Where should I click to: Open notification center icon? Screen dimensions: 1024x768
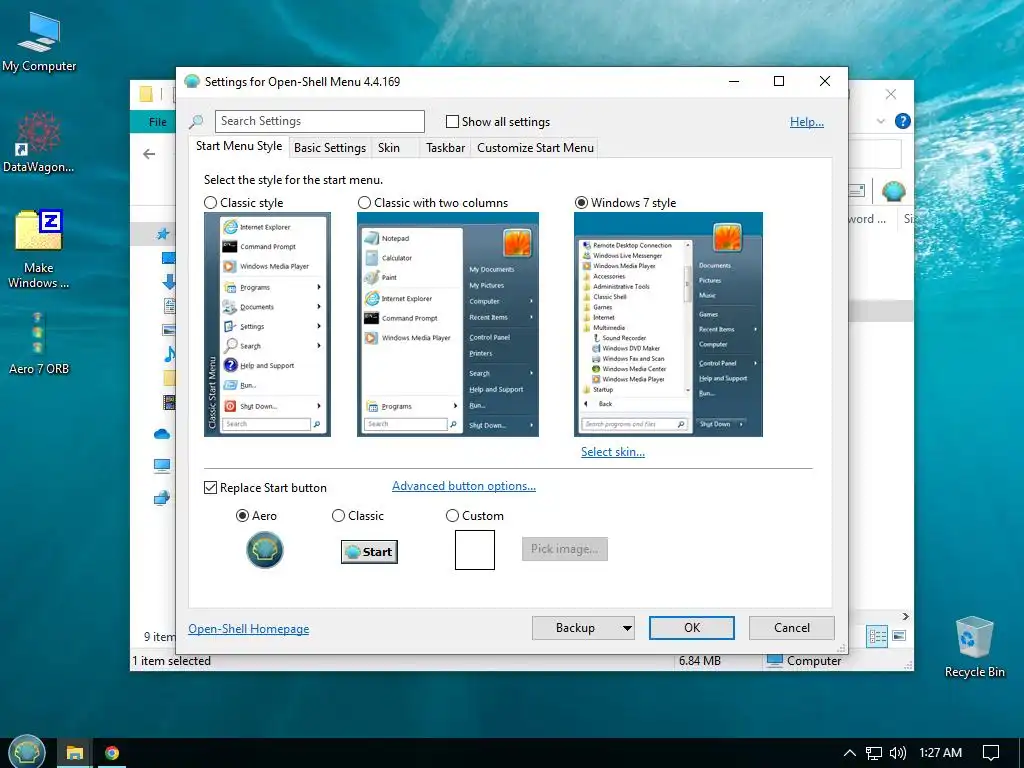pyautogui.click(x=991, y=753)
